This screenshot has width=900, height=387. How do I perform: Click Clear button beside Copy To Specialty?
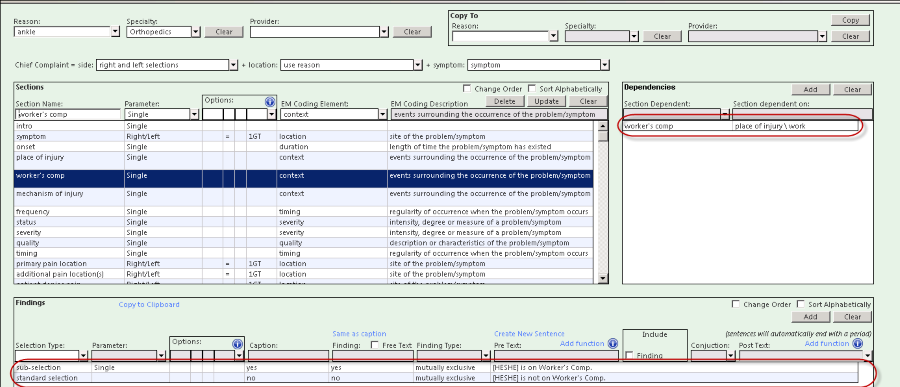(662, 36)
